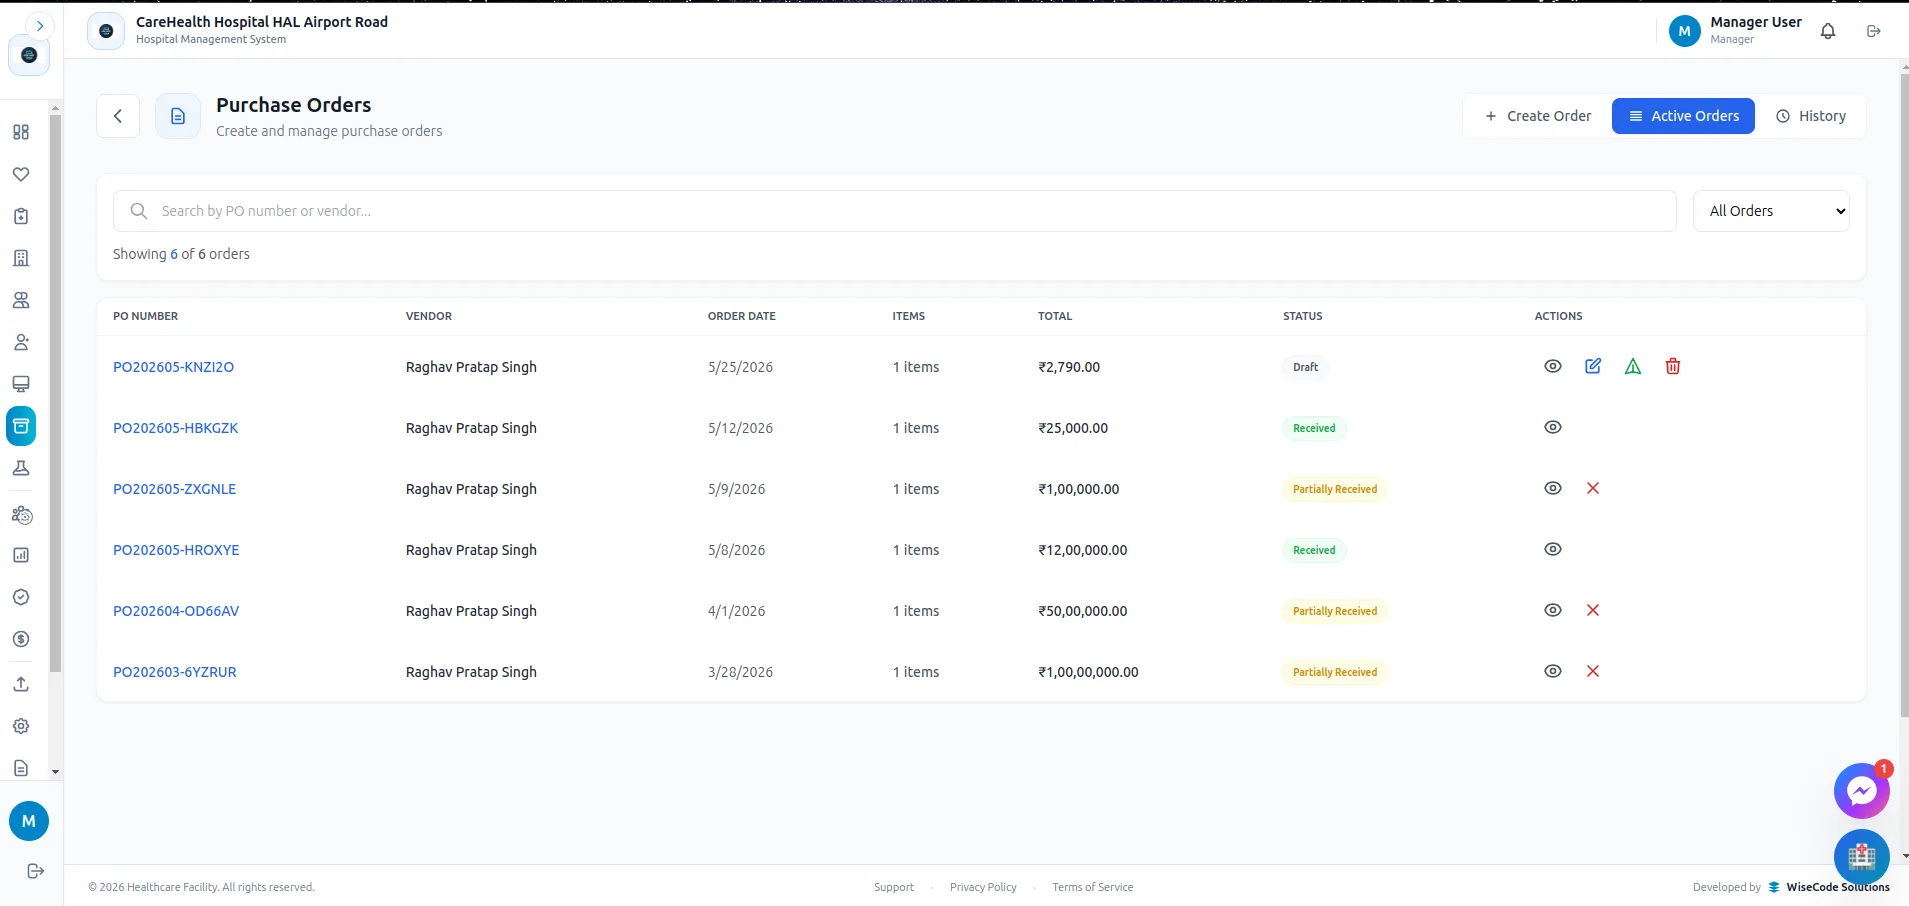Click the hospital logo at sidebar top
The image size is (1909, 906).
29,55
